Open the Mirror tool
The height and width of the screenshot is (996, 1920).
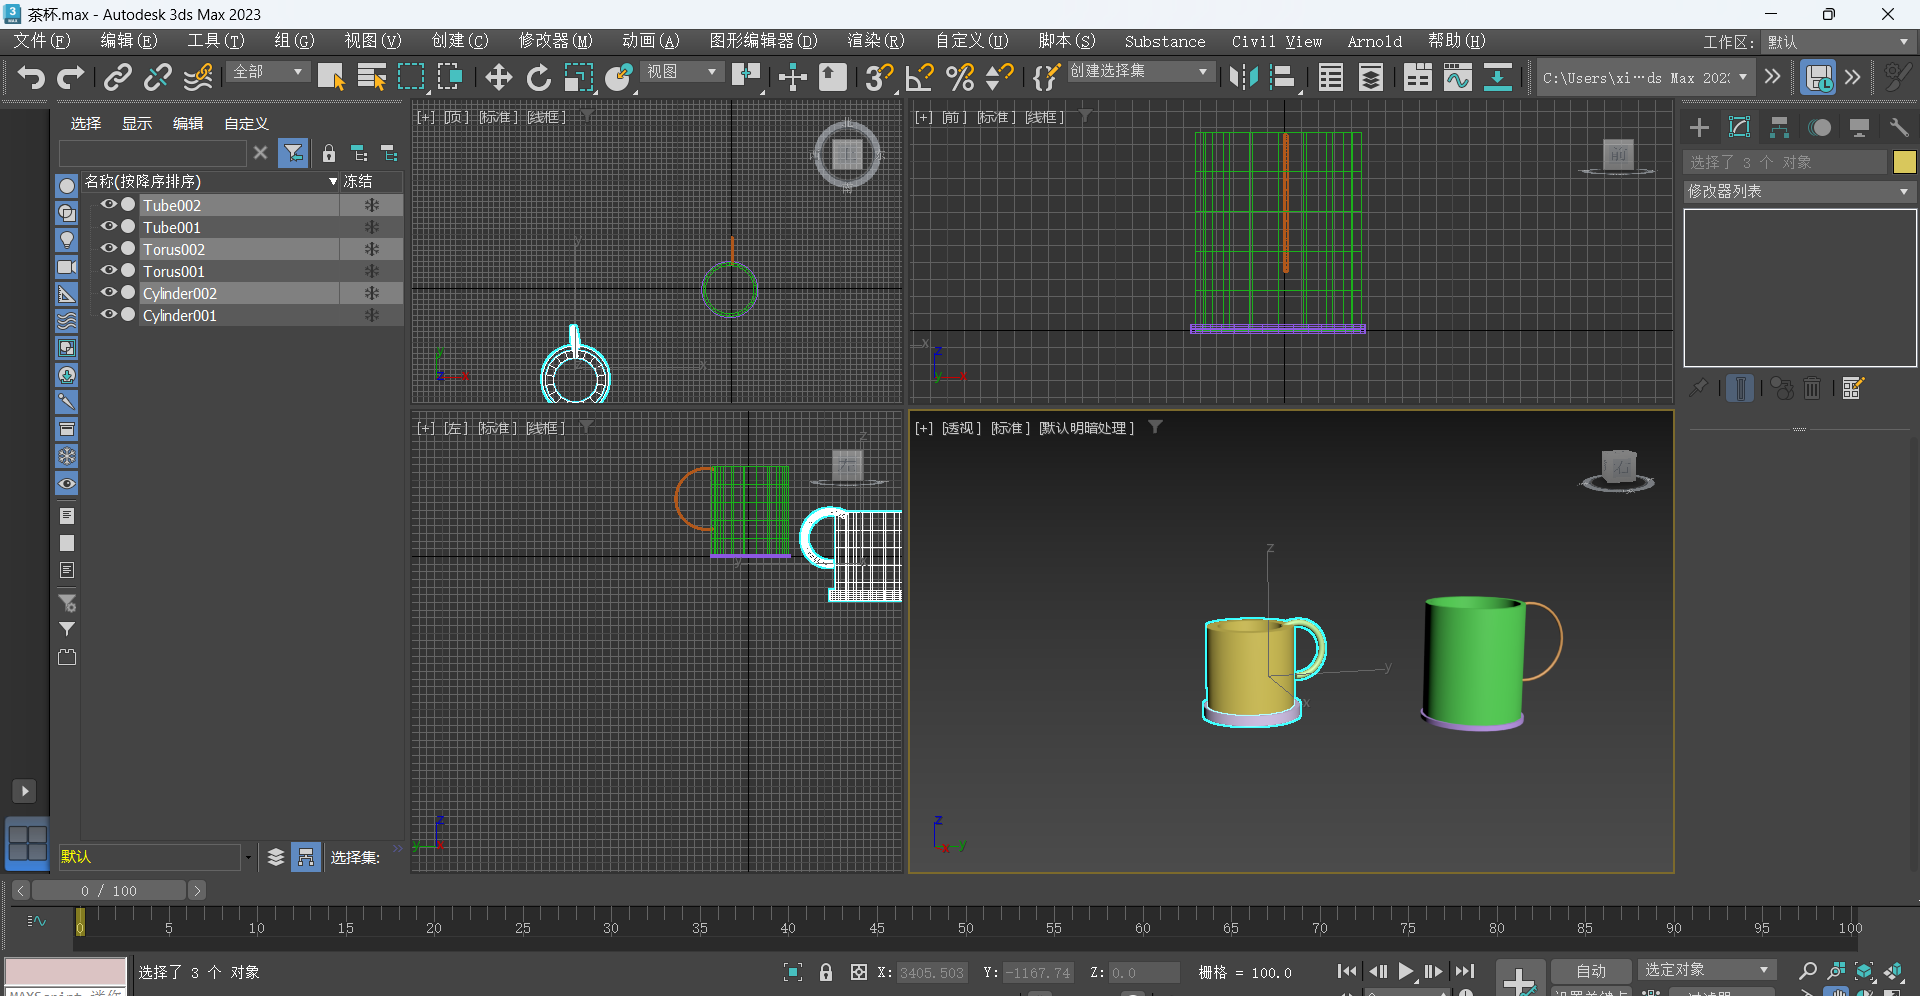tap(1243, 77)
